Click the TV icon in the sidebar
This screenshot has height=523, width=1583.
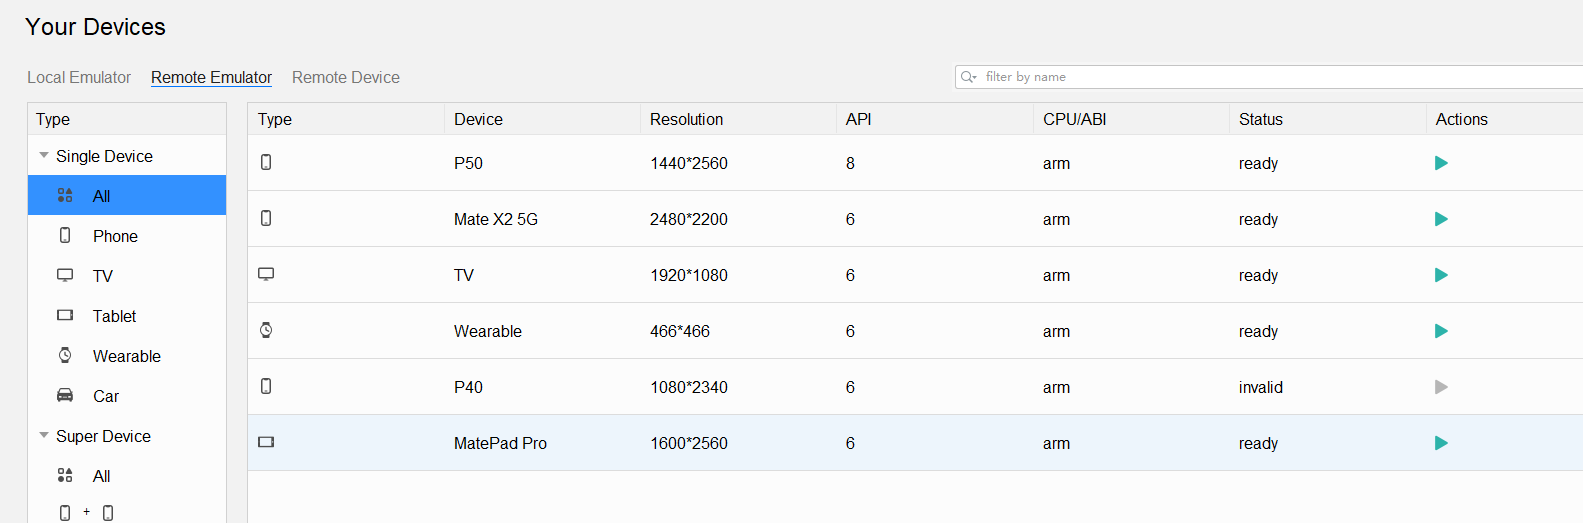click(65, 275)
